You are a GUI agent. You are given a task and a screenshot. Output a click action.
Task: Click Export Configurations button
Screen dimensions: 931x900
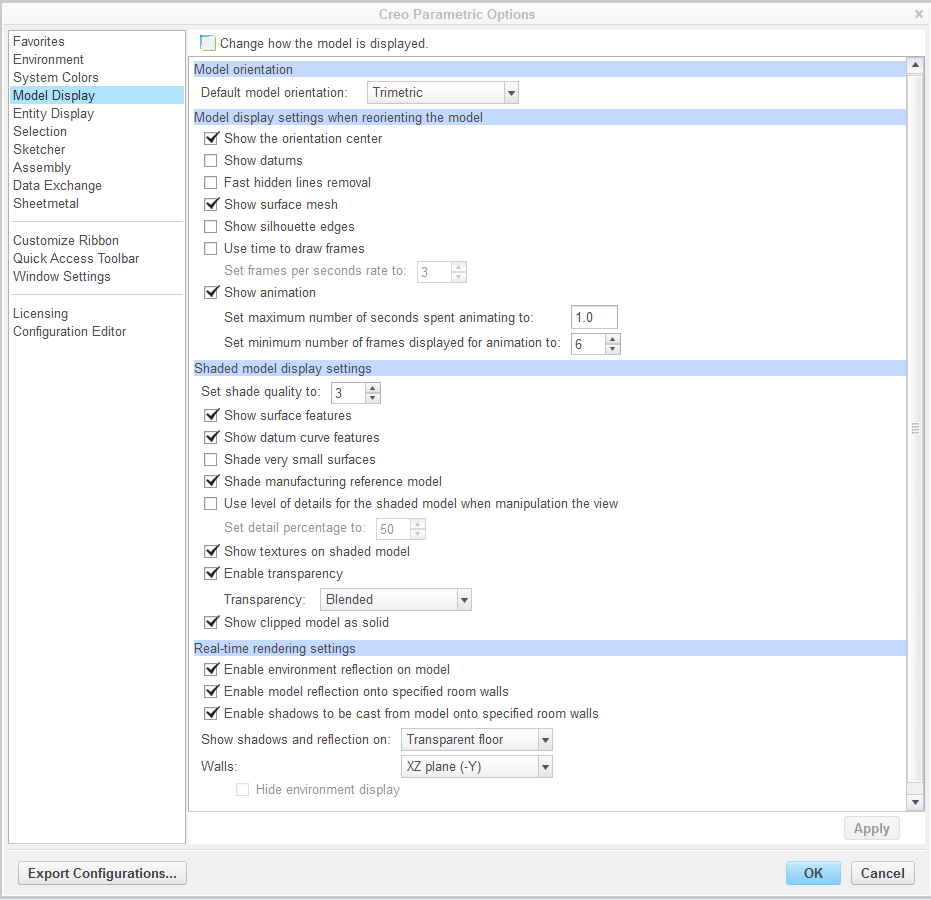[x=102, y=873]
